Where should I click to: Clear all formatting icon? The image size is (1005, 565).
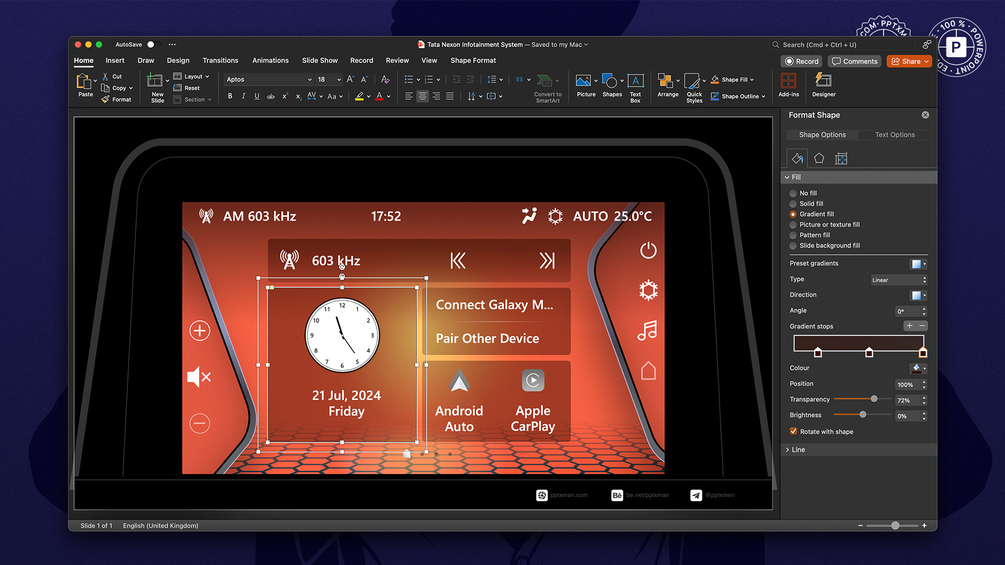[385, 79]
